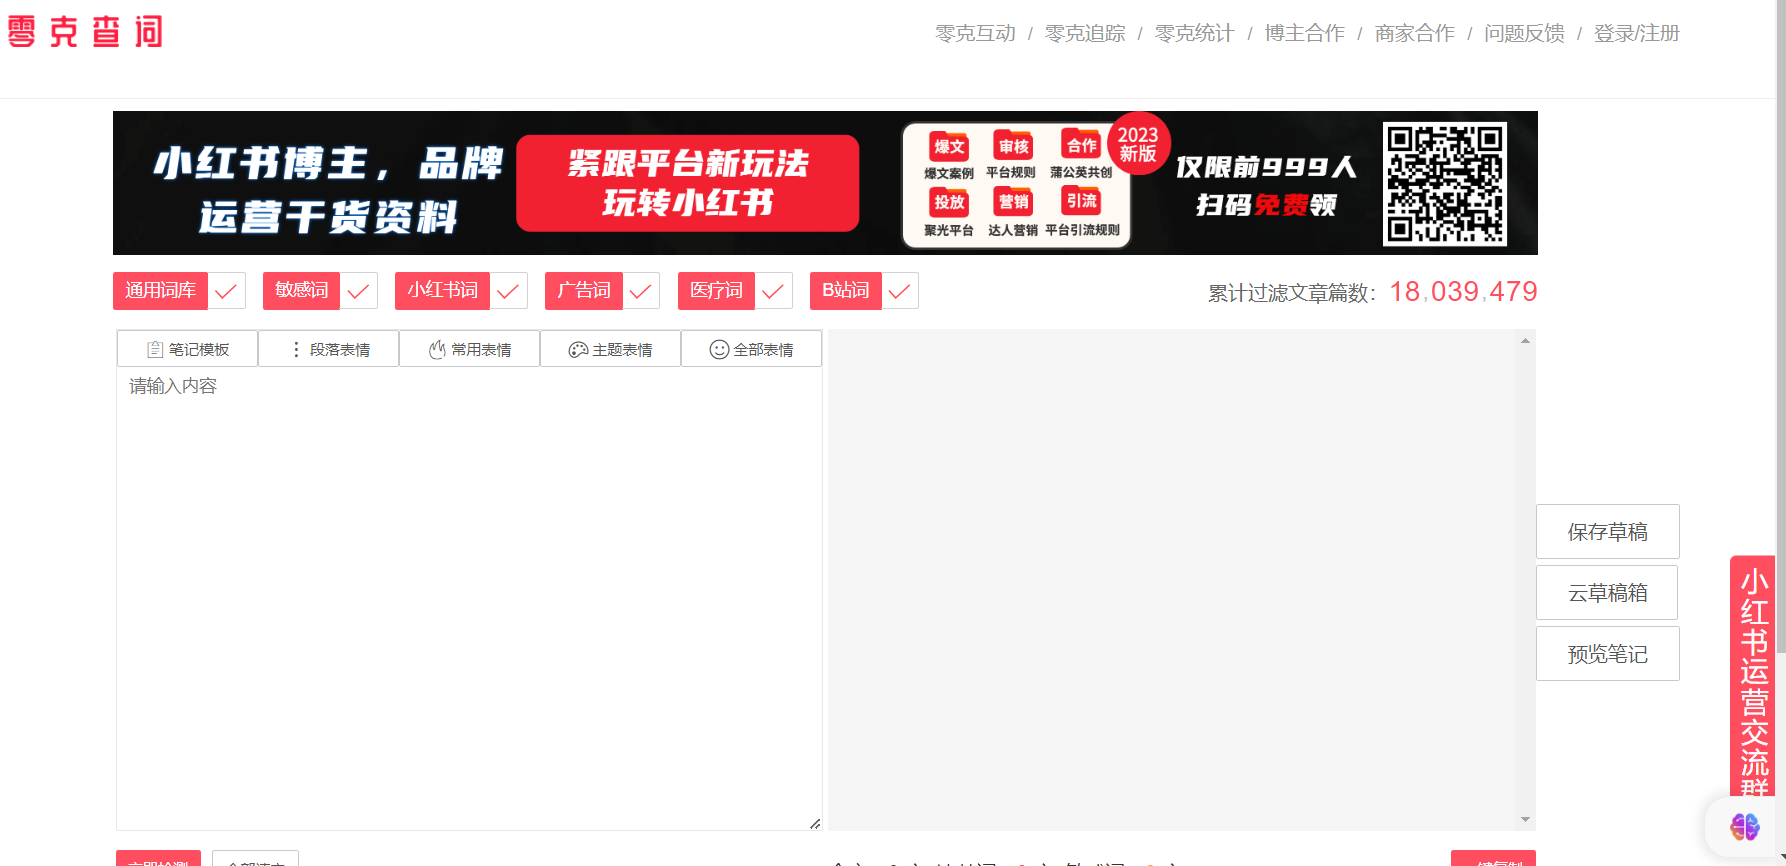
Task: Open 主题表情 theme emoji palette
Action: [x=611, y=349]
